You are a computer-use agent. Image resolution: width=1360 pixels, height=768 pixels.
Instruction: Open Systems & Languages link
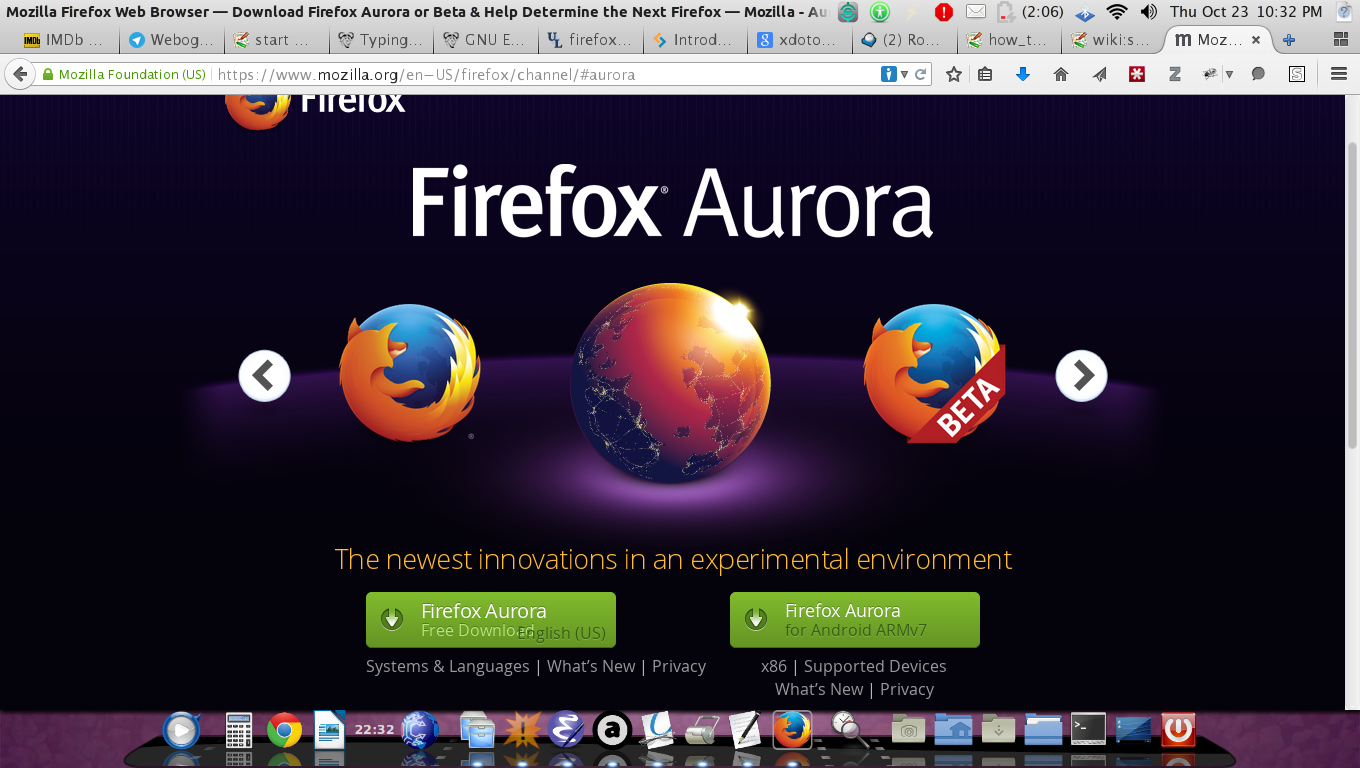pyautogui.click(x=447, y=666)
